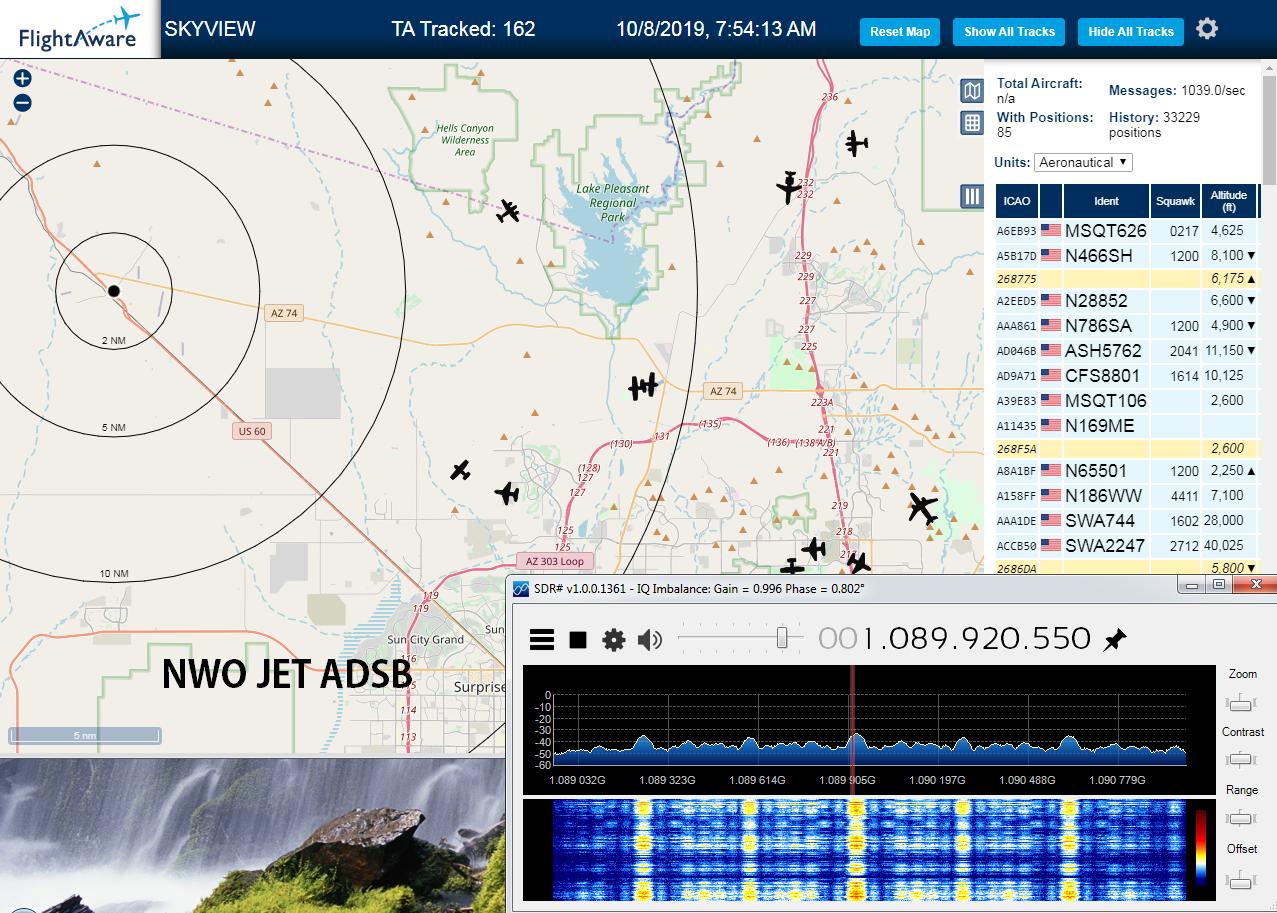Select SWA744 aircraft row
Image resolution: width=1277 pixels, height=913 pixels.
1126,521
